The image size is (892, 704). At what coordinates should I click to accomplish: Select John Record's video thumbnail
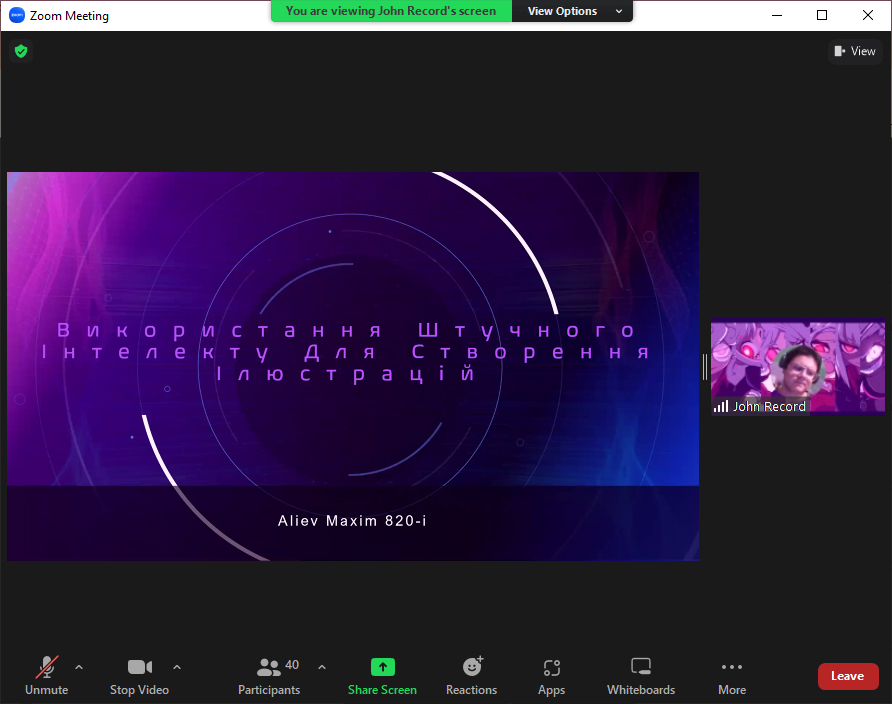[x=797, y=367]
